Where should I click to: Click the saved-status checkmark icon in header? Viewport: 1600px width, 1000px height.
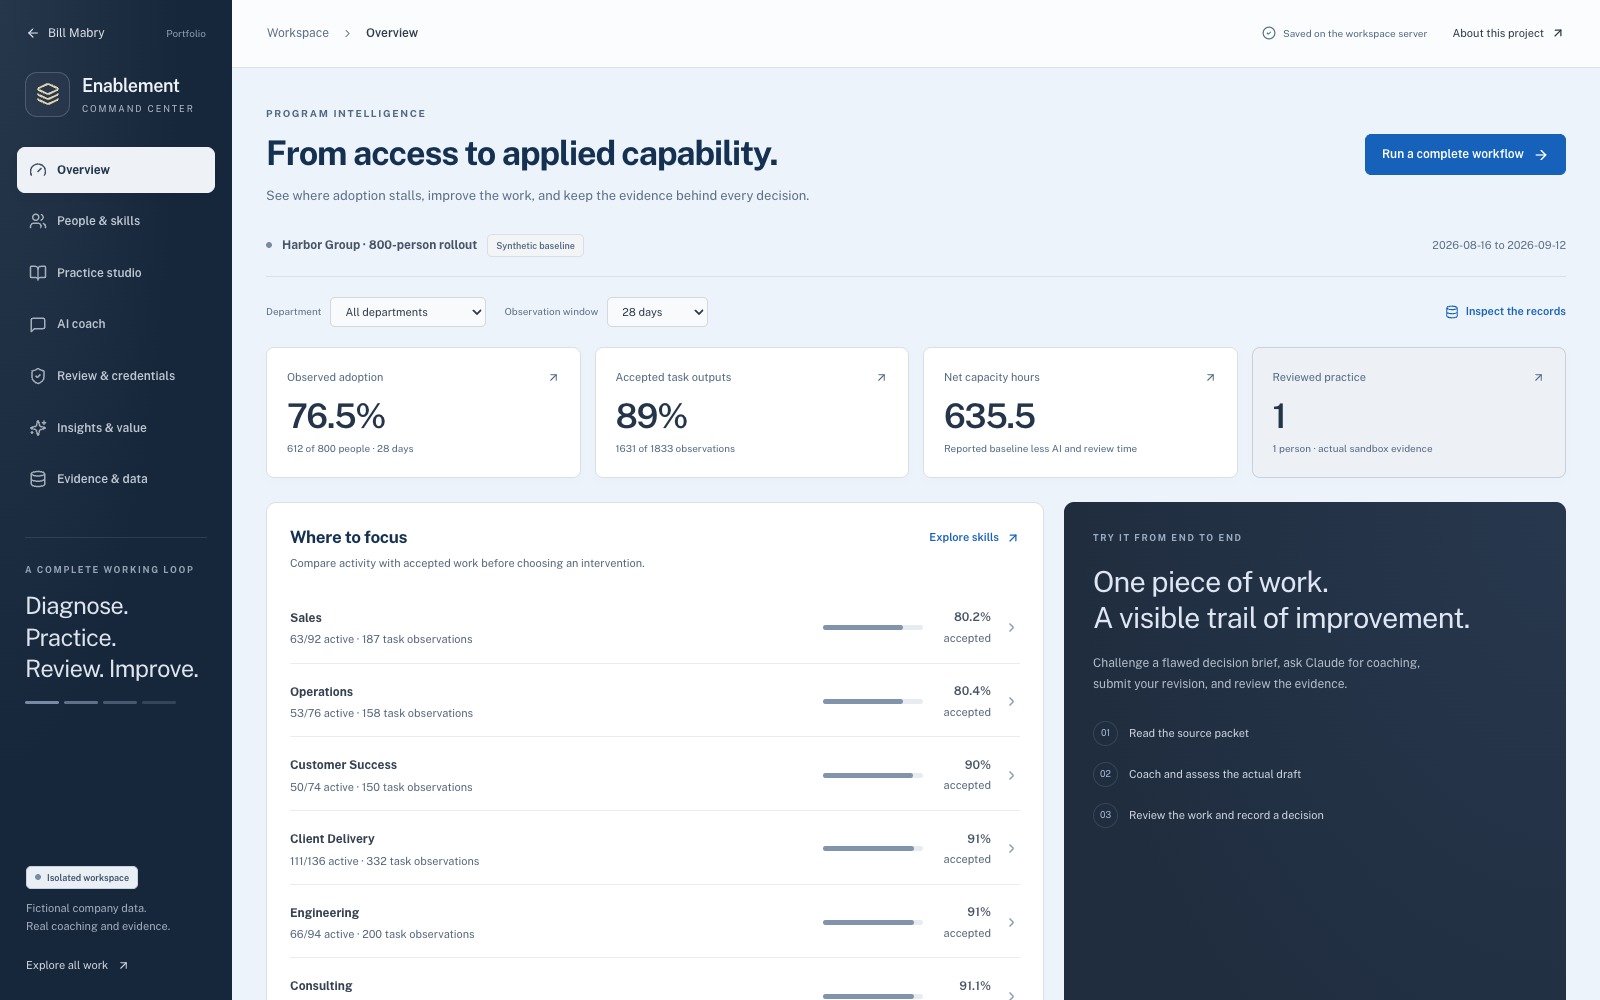tap(1269, 33)
